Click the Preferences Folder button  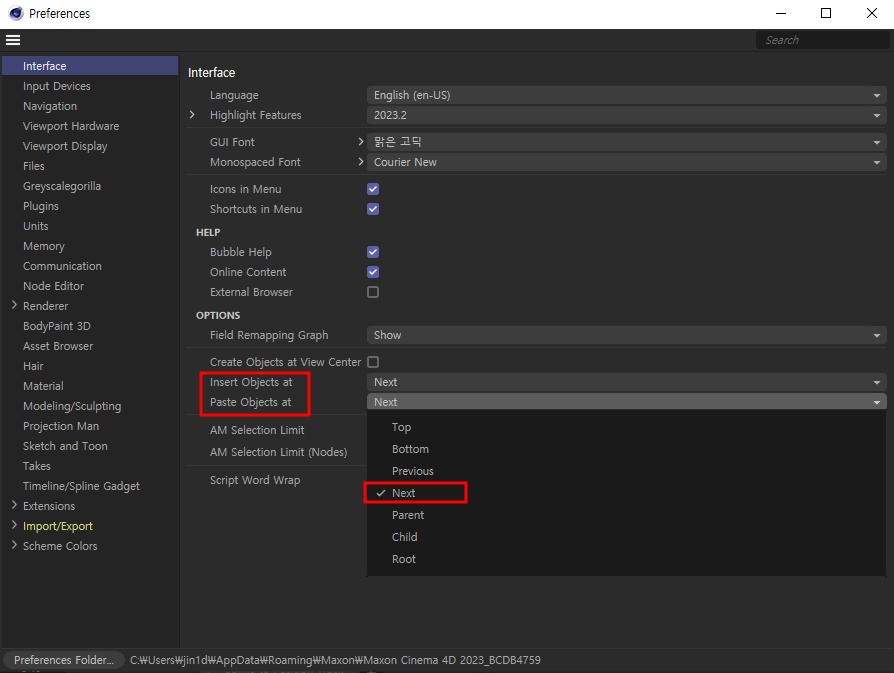[x=64, y=660]
